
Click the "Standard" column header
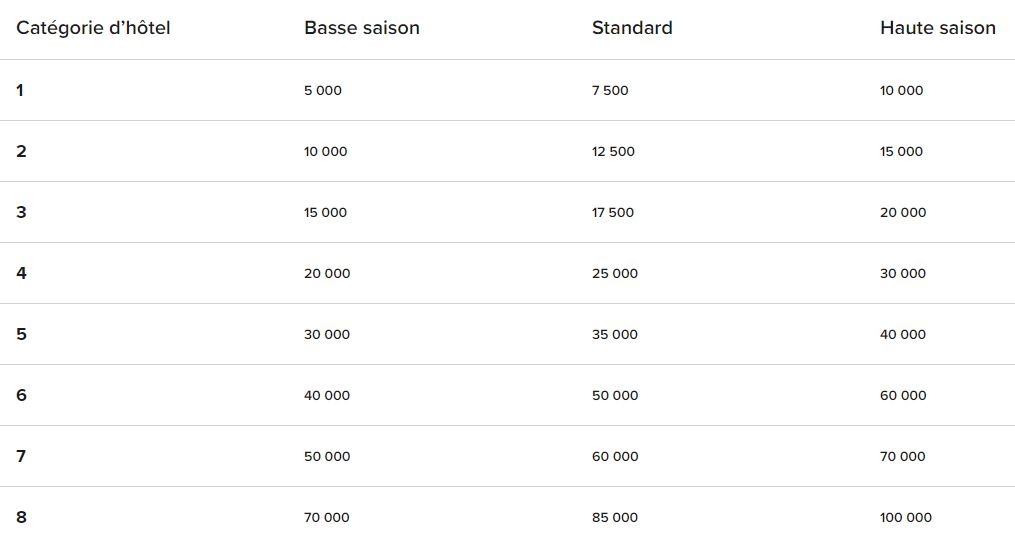632,28
